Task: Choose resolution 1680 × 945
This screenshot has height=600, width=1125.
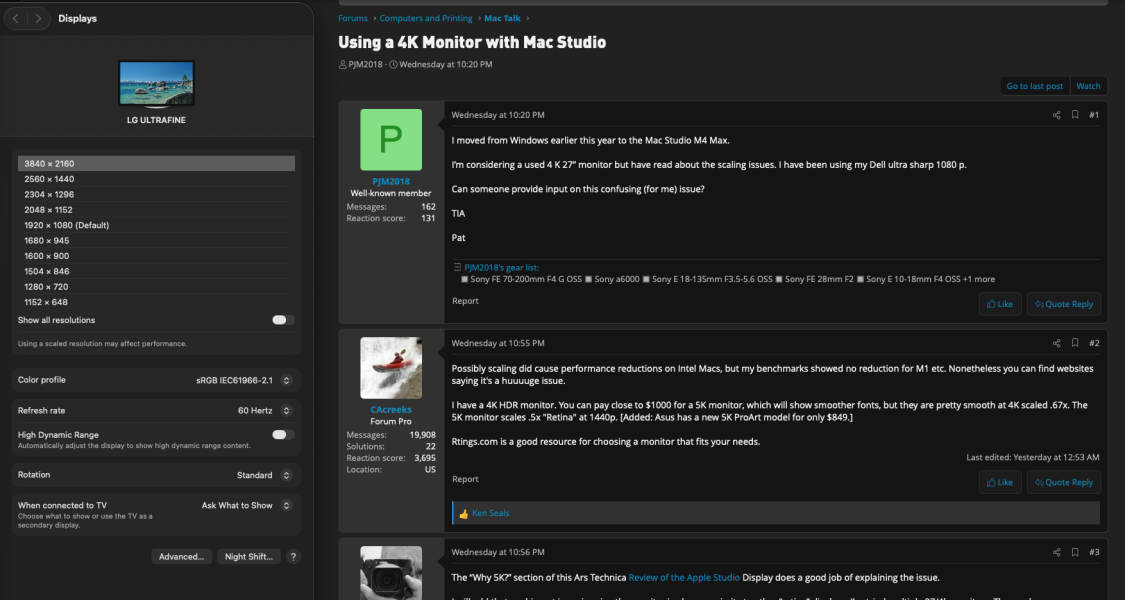Action: [x=156, y=240]
